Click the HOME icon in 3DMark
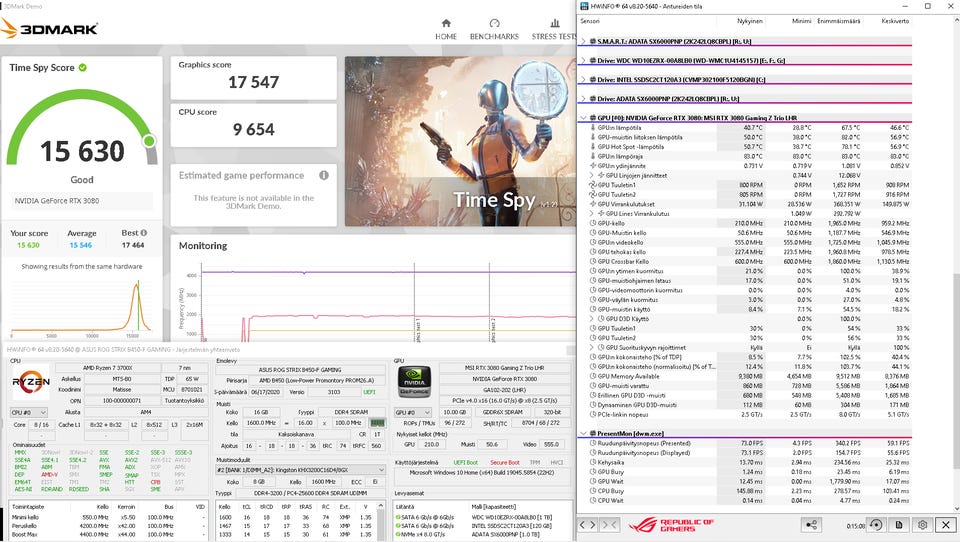The width and height of the screenshot is (960, 542). (446, 25)
